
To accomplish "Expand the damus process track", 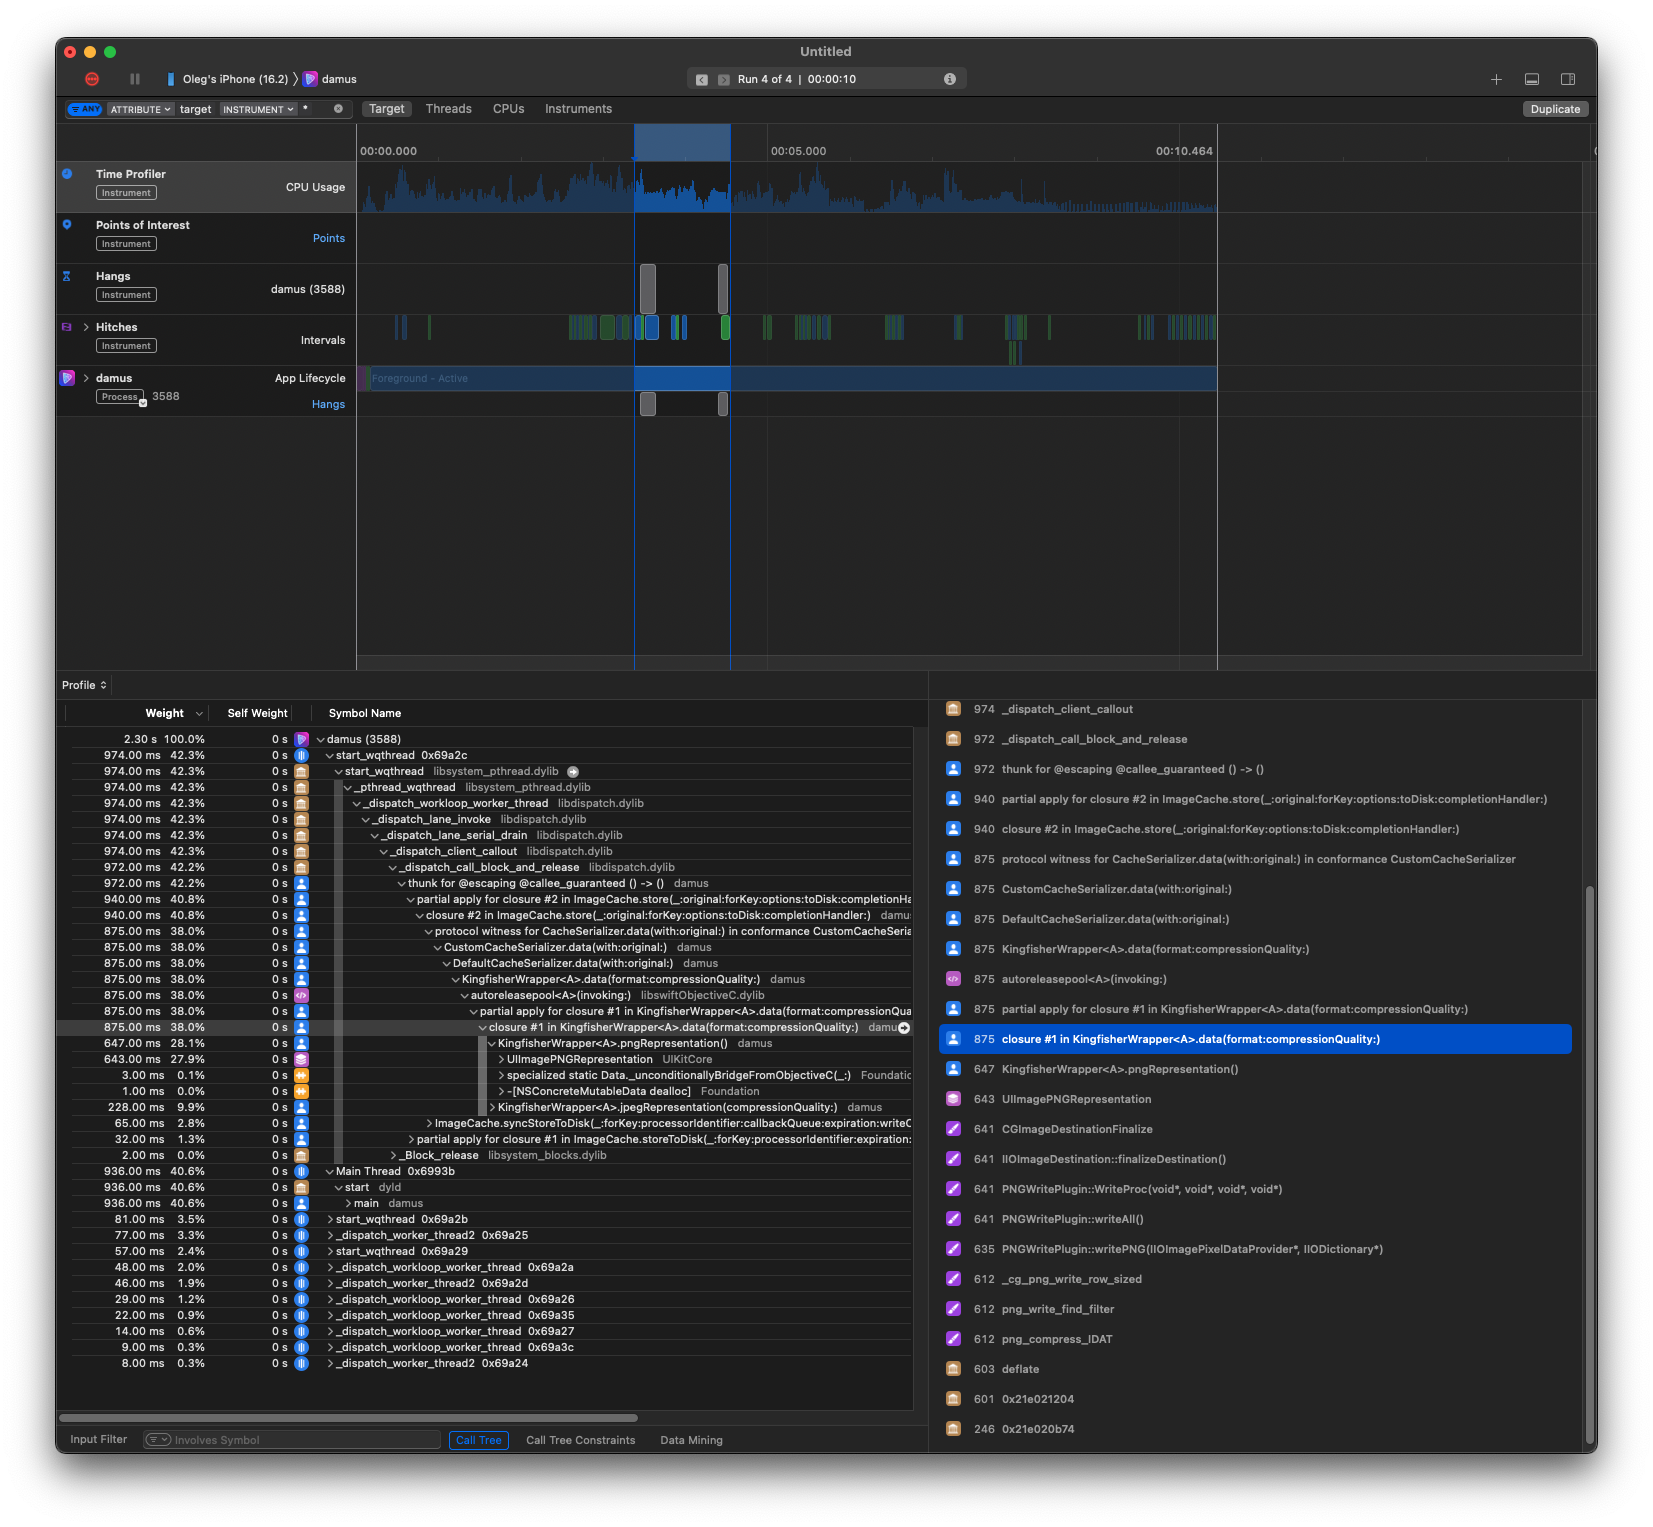I will [86, 378].
